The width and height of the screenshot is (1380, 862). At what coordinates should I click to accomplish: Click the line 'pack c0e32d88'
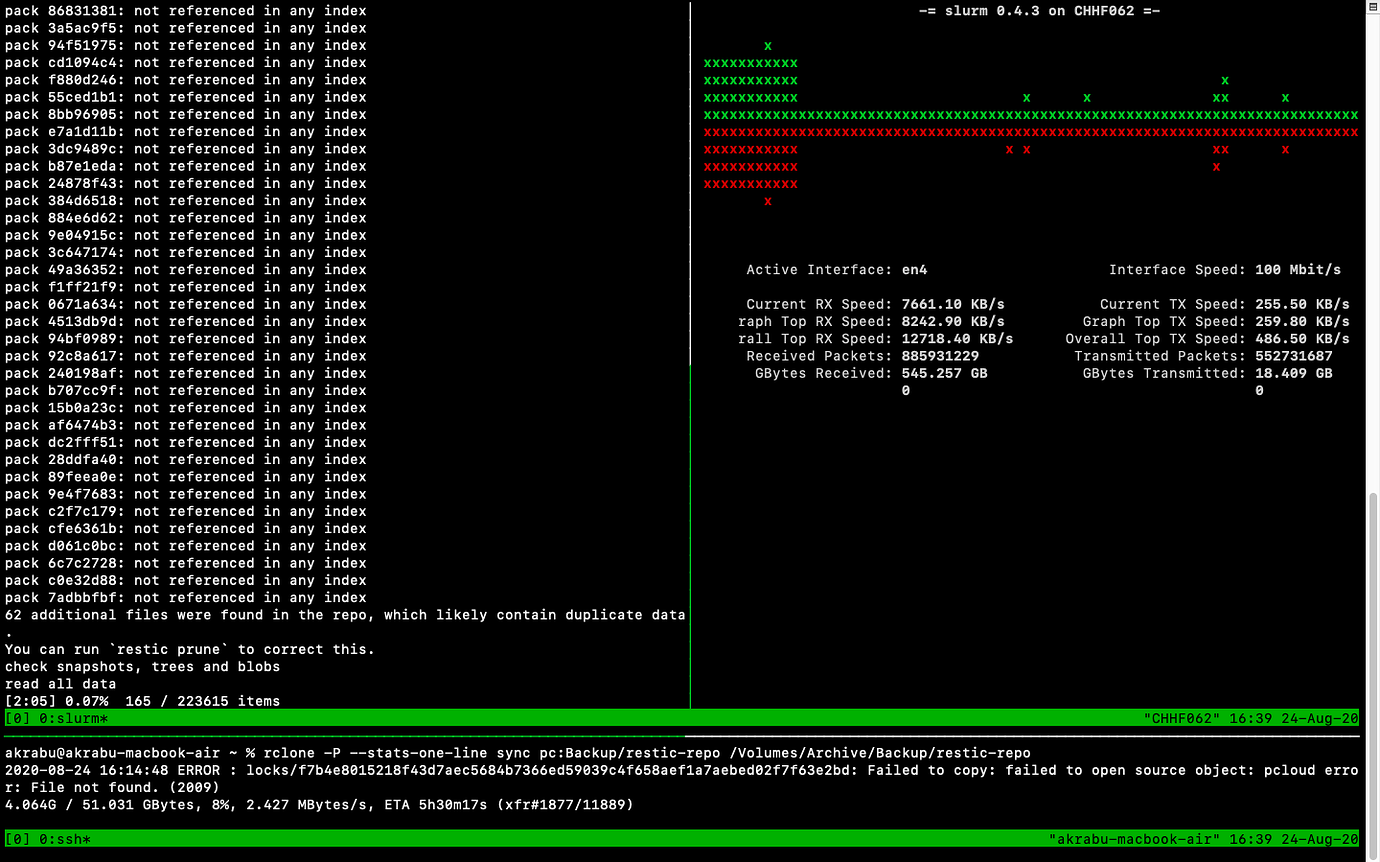(x=186, y=580)
